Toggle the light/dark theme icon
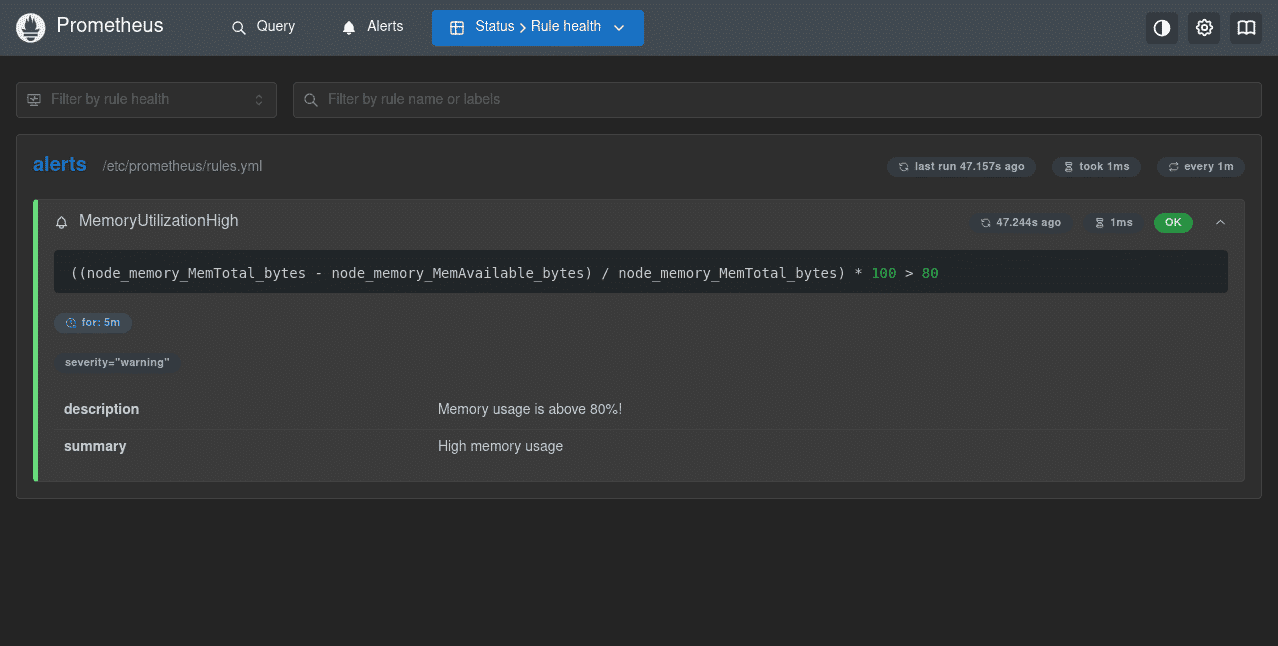1278x646 pixels. (x=1162, y=28)
